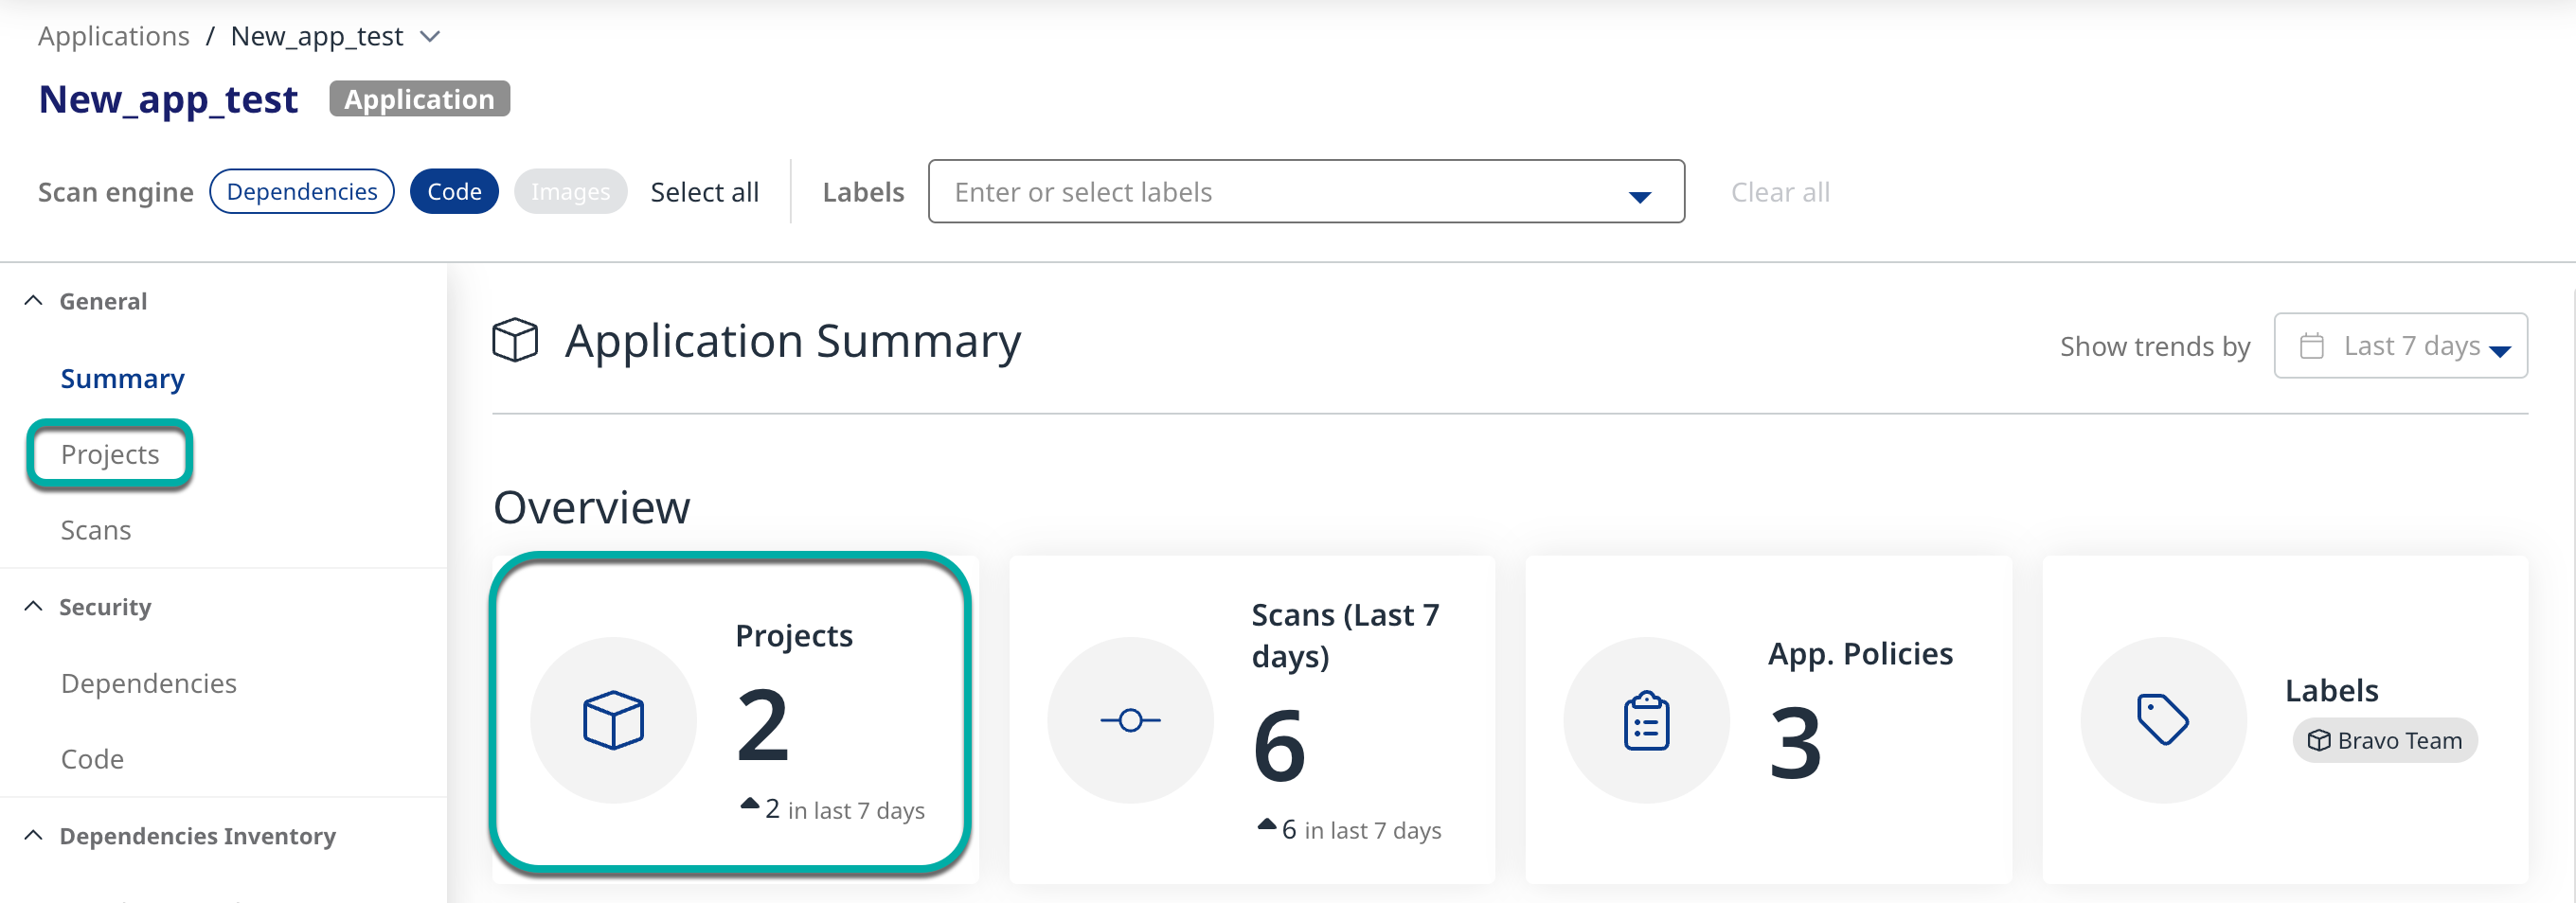Go to Applications breadcrumb link
The height and width of the screenshot is (903, 2576).
pyautogui.click(x=114, y=37)
